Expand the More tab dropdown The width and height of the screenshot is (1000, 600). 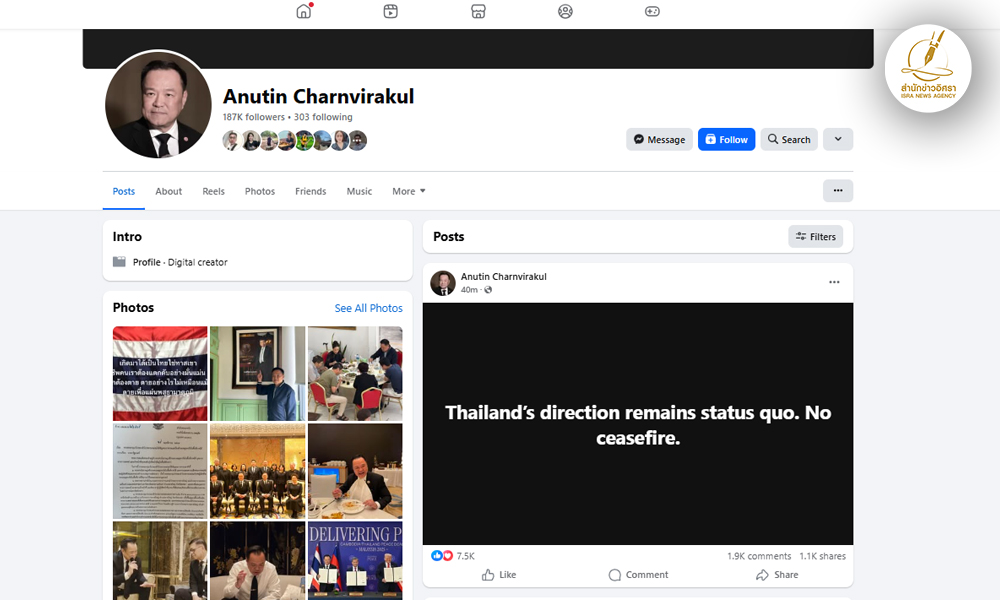click(x=408, y=191)
